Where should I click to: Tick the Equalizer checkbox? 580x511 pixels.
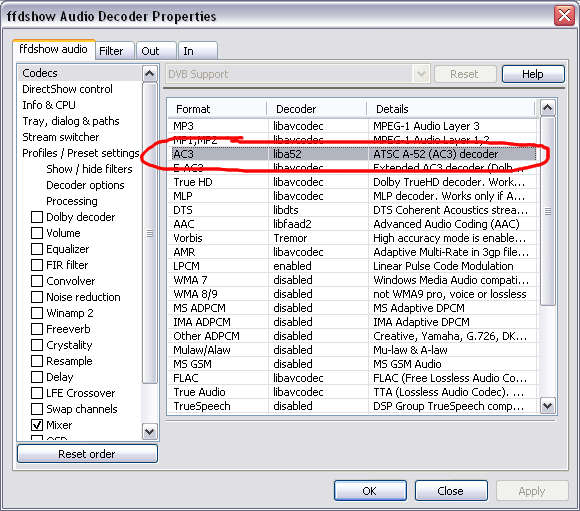pyautogui.click(x=37, y=249)
